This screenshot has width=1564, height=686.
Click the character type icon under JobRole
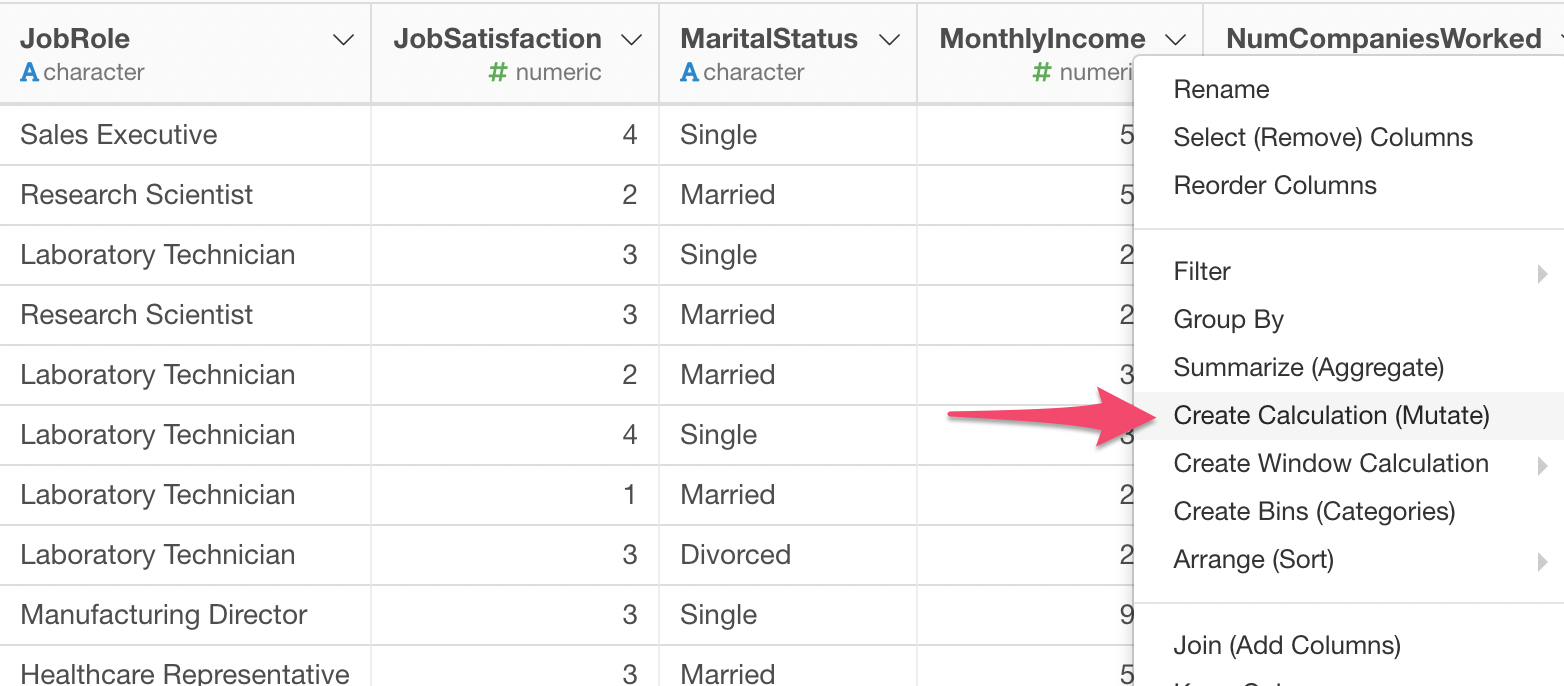click(30, 72)
